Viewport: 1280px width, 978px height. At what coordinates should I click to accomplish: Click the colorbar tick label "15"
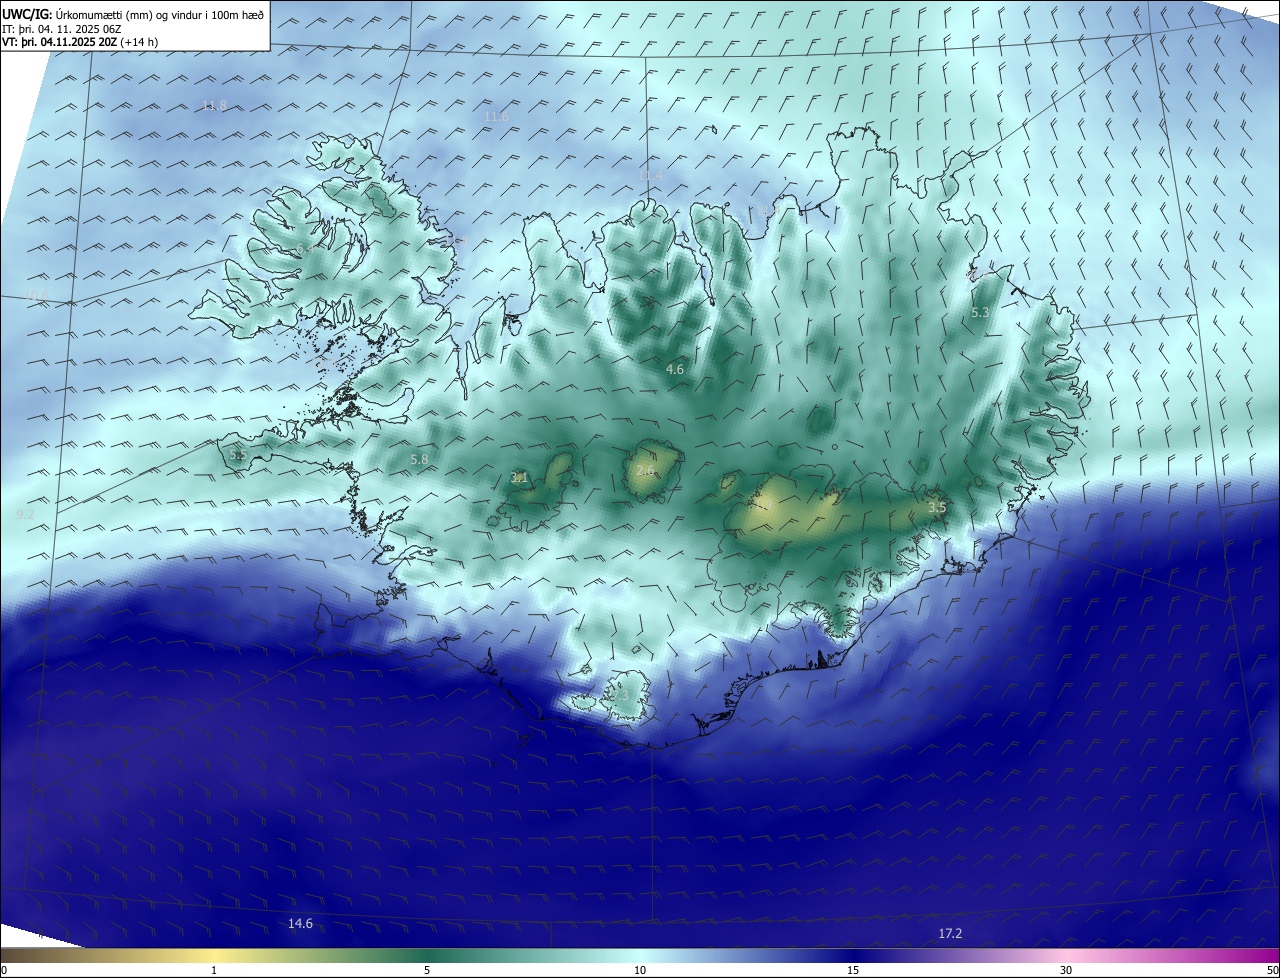tap(853, 970)
